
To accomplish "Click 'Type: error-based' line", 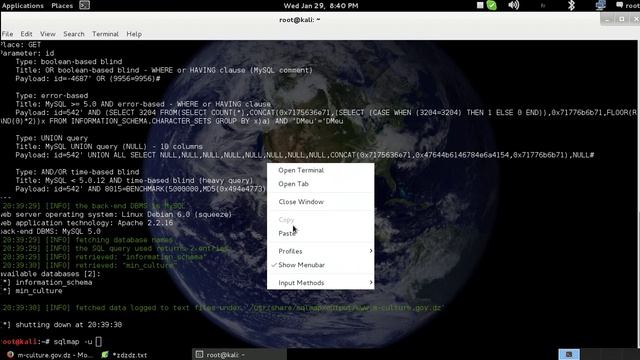I will (x=51, y=96).
